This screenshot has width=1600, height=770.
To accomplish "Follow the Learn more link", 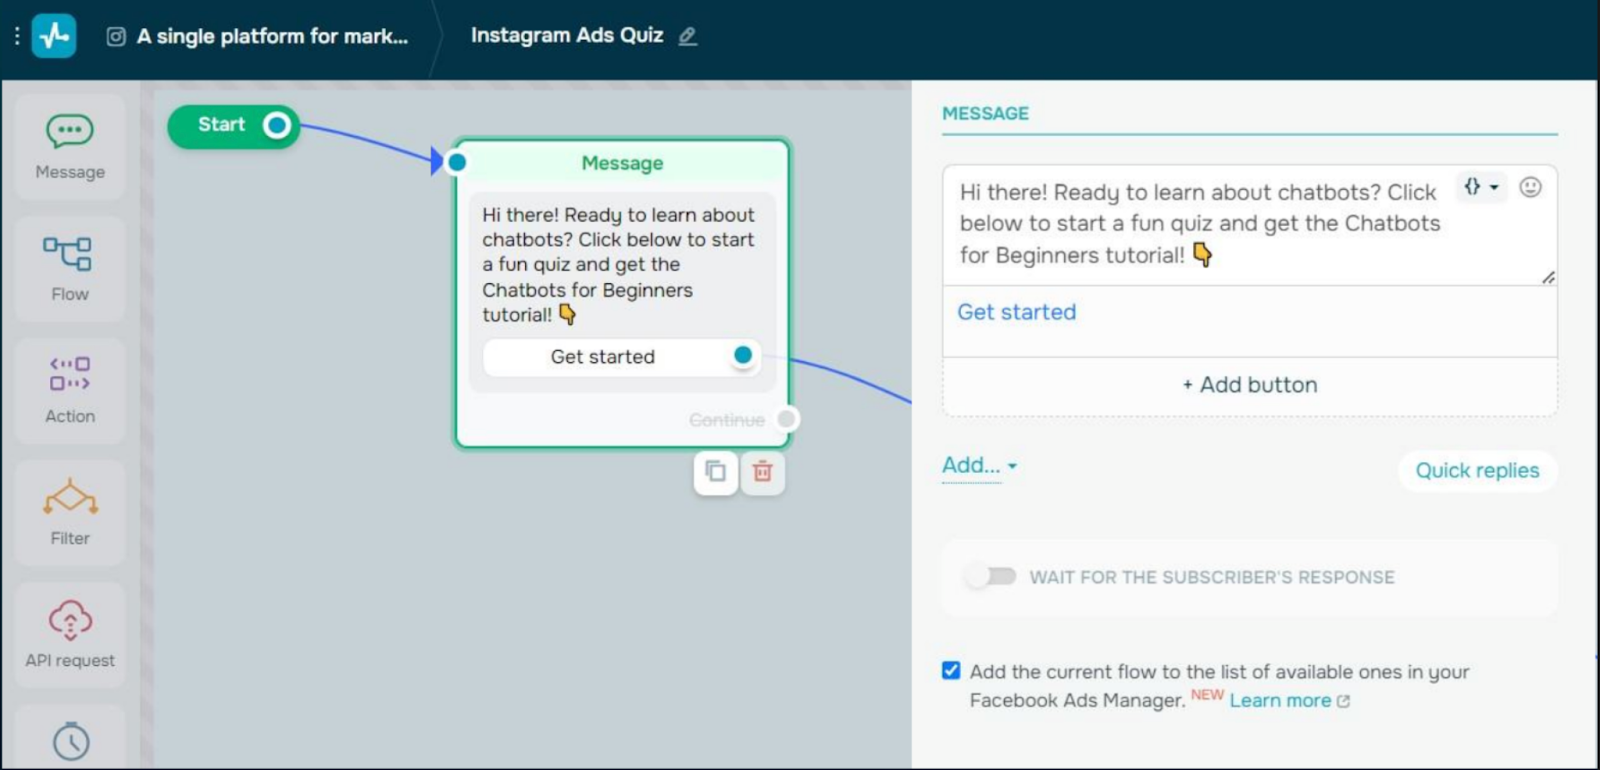I will (x=1280, y=700).
